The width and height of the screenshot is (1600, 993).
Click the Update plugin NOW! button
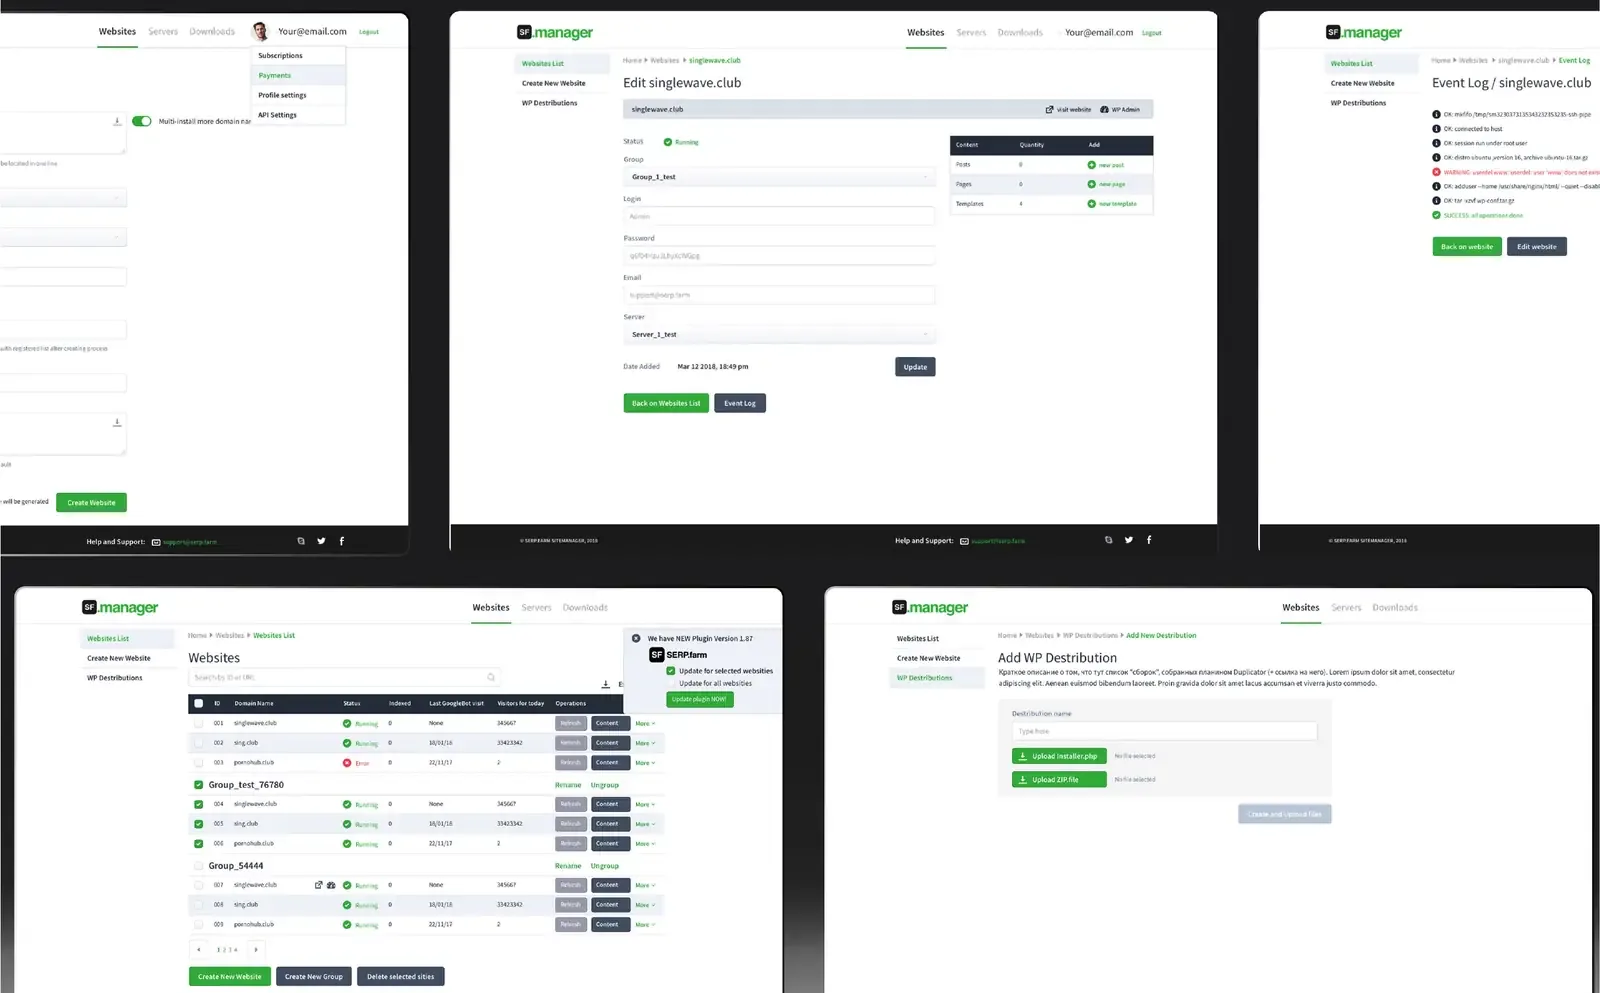[x=700, y=700]
